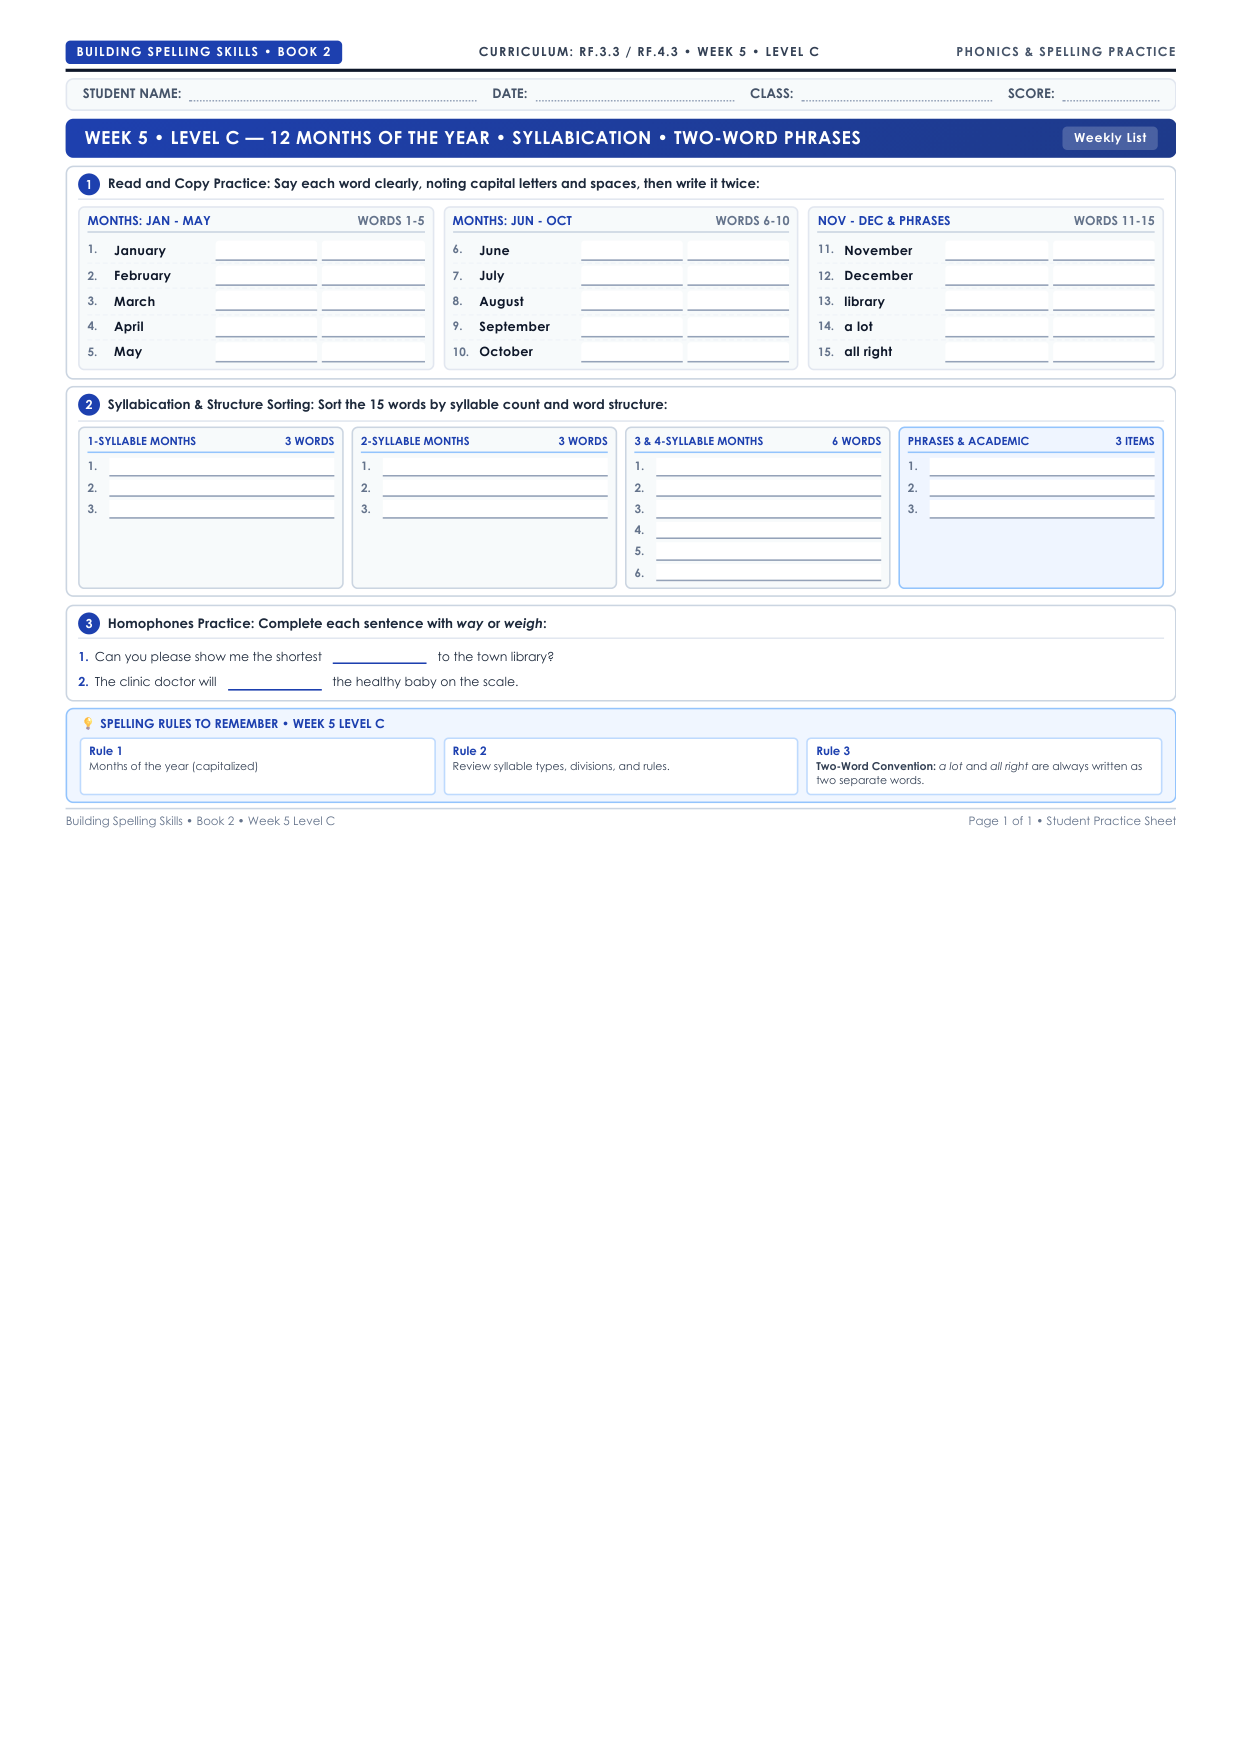1240x1754 pixels.
Task: Click the word 'August' in the list
Action: [502, 302]
